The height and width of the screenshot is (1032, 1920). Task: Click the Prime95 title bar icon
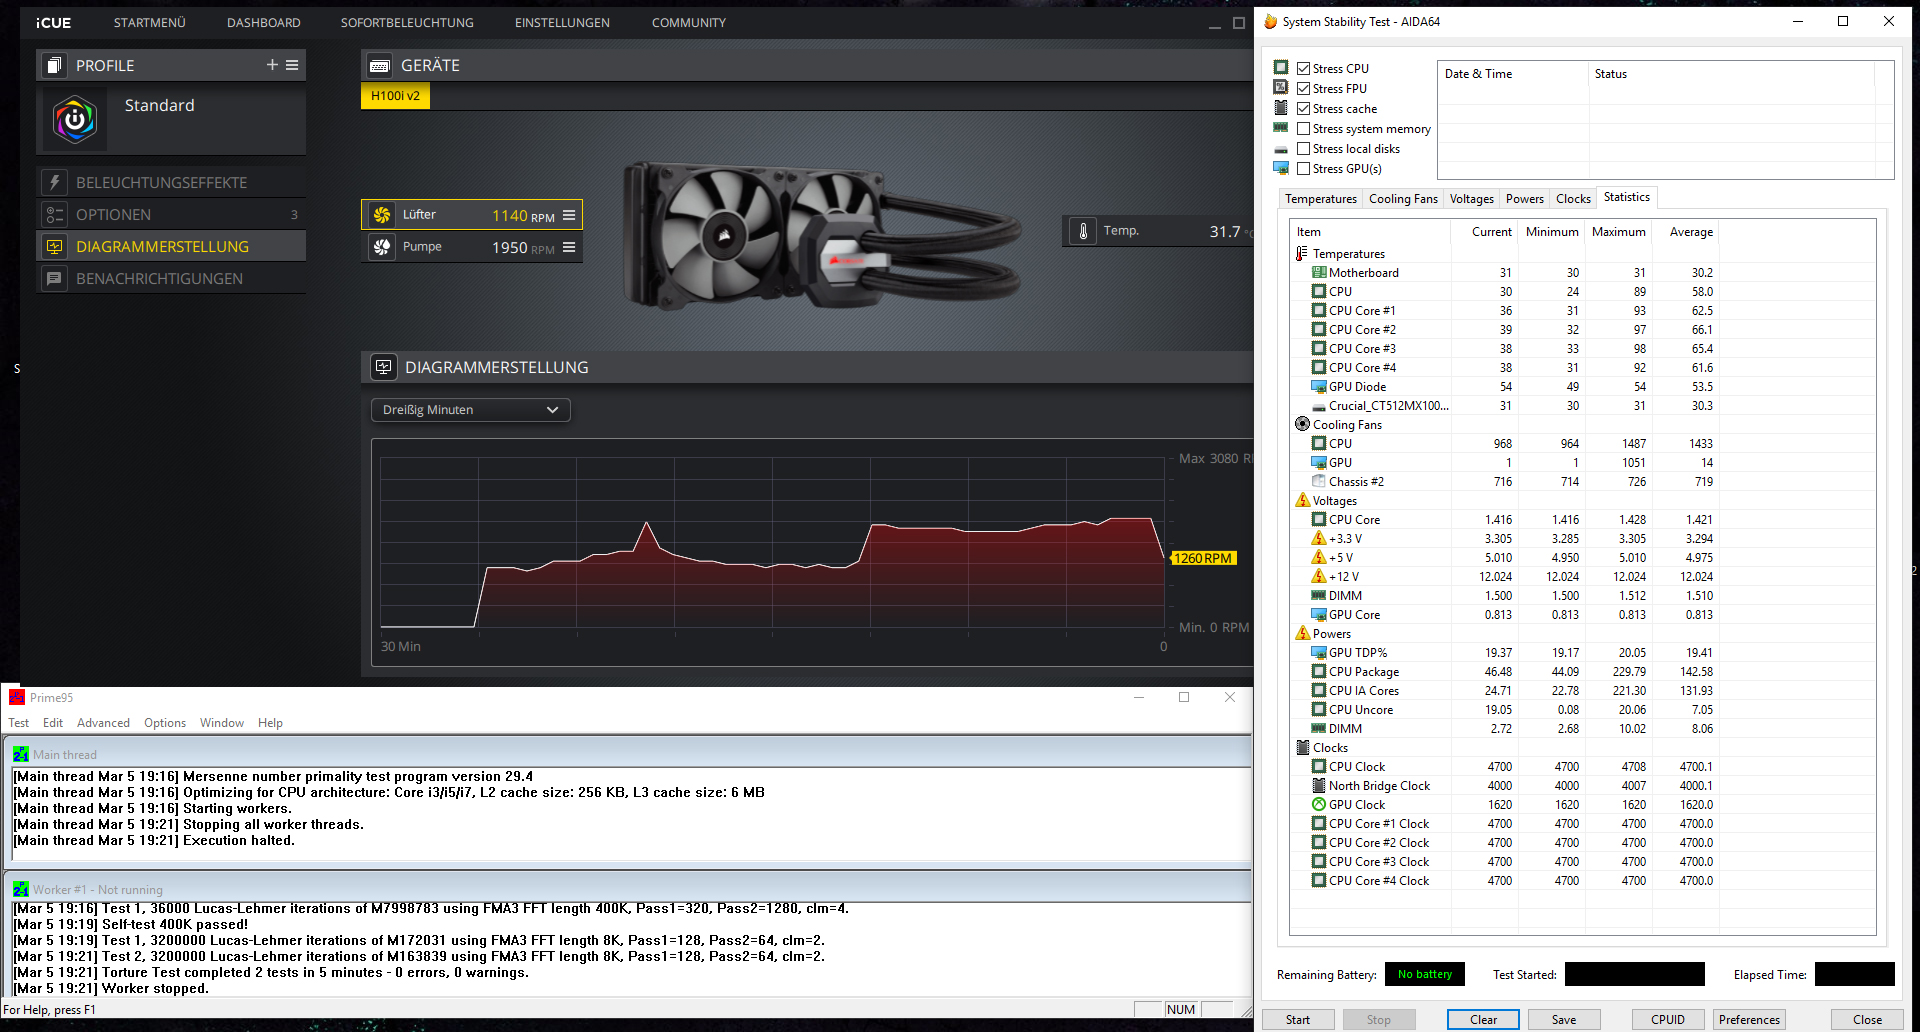pyautogui.click(x=16, y=697)
